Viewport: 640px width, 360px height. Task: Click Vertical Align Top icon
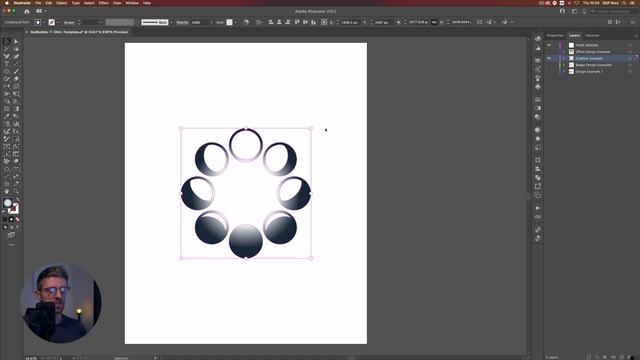[297, 22]
